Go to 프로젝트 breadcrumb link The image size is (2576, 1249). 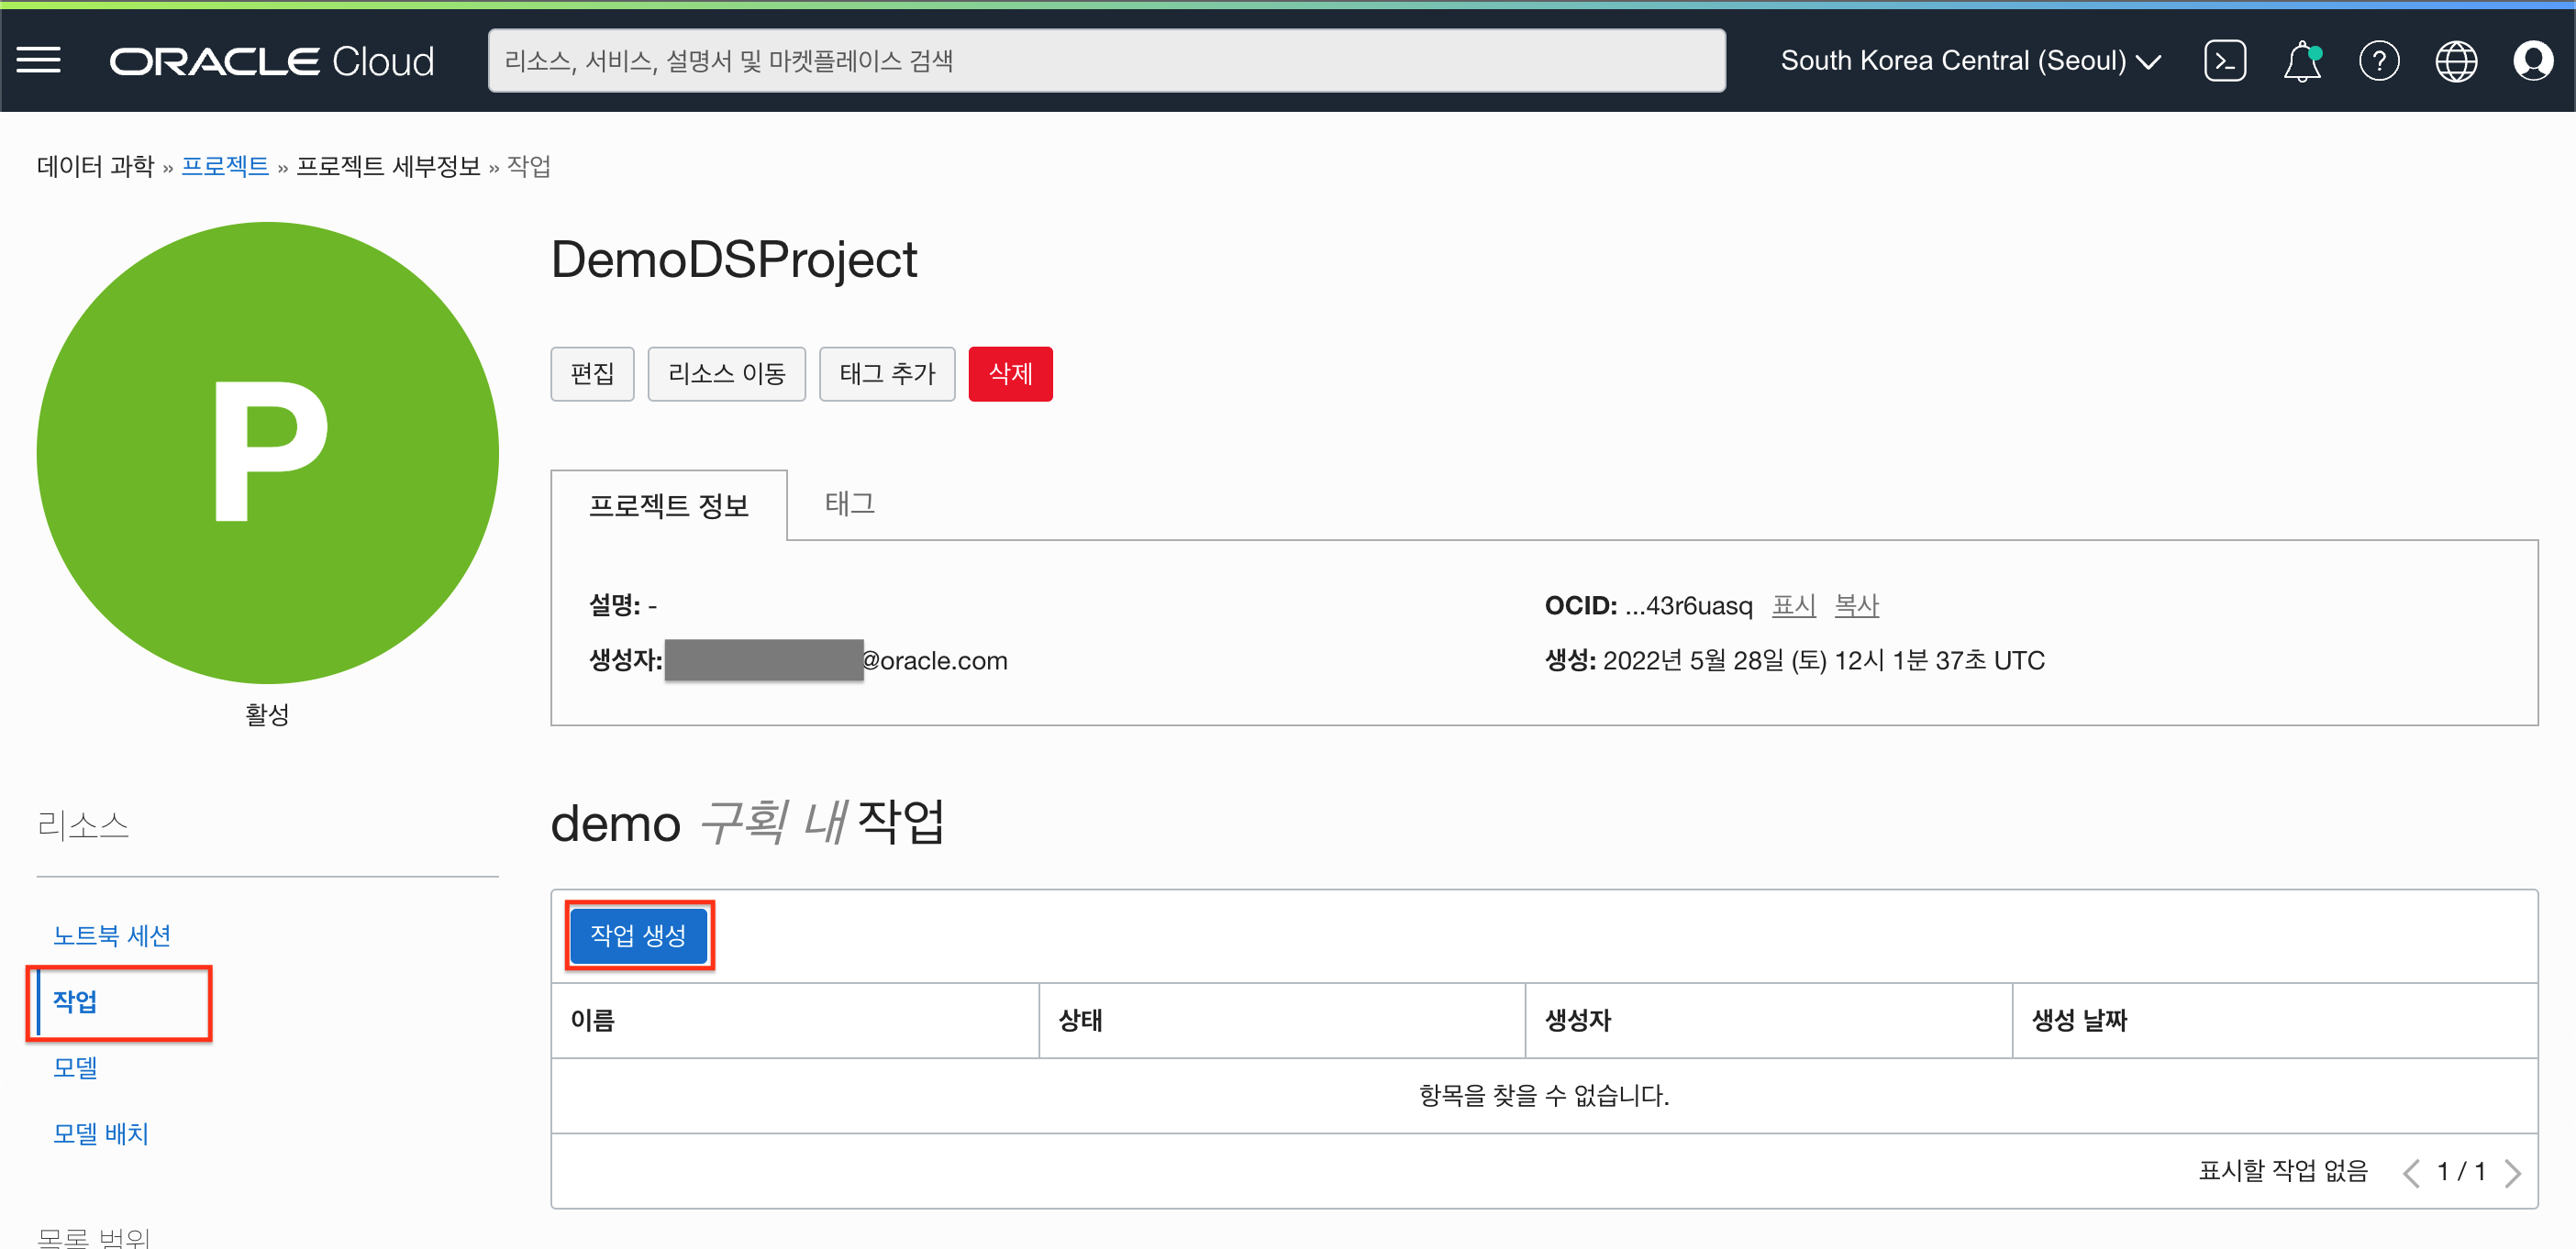[225, 165]
